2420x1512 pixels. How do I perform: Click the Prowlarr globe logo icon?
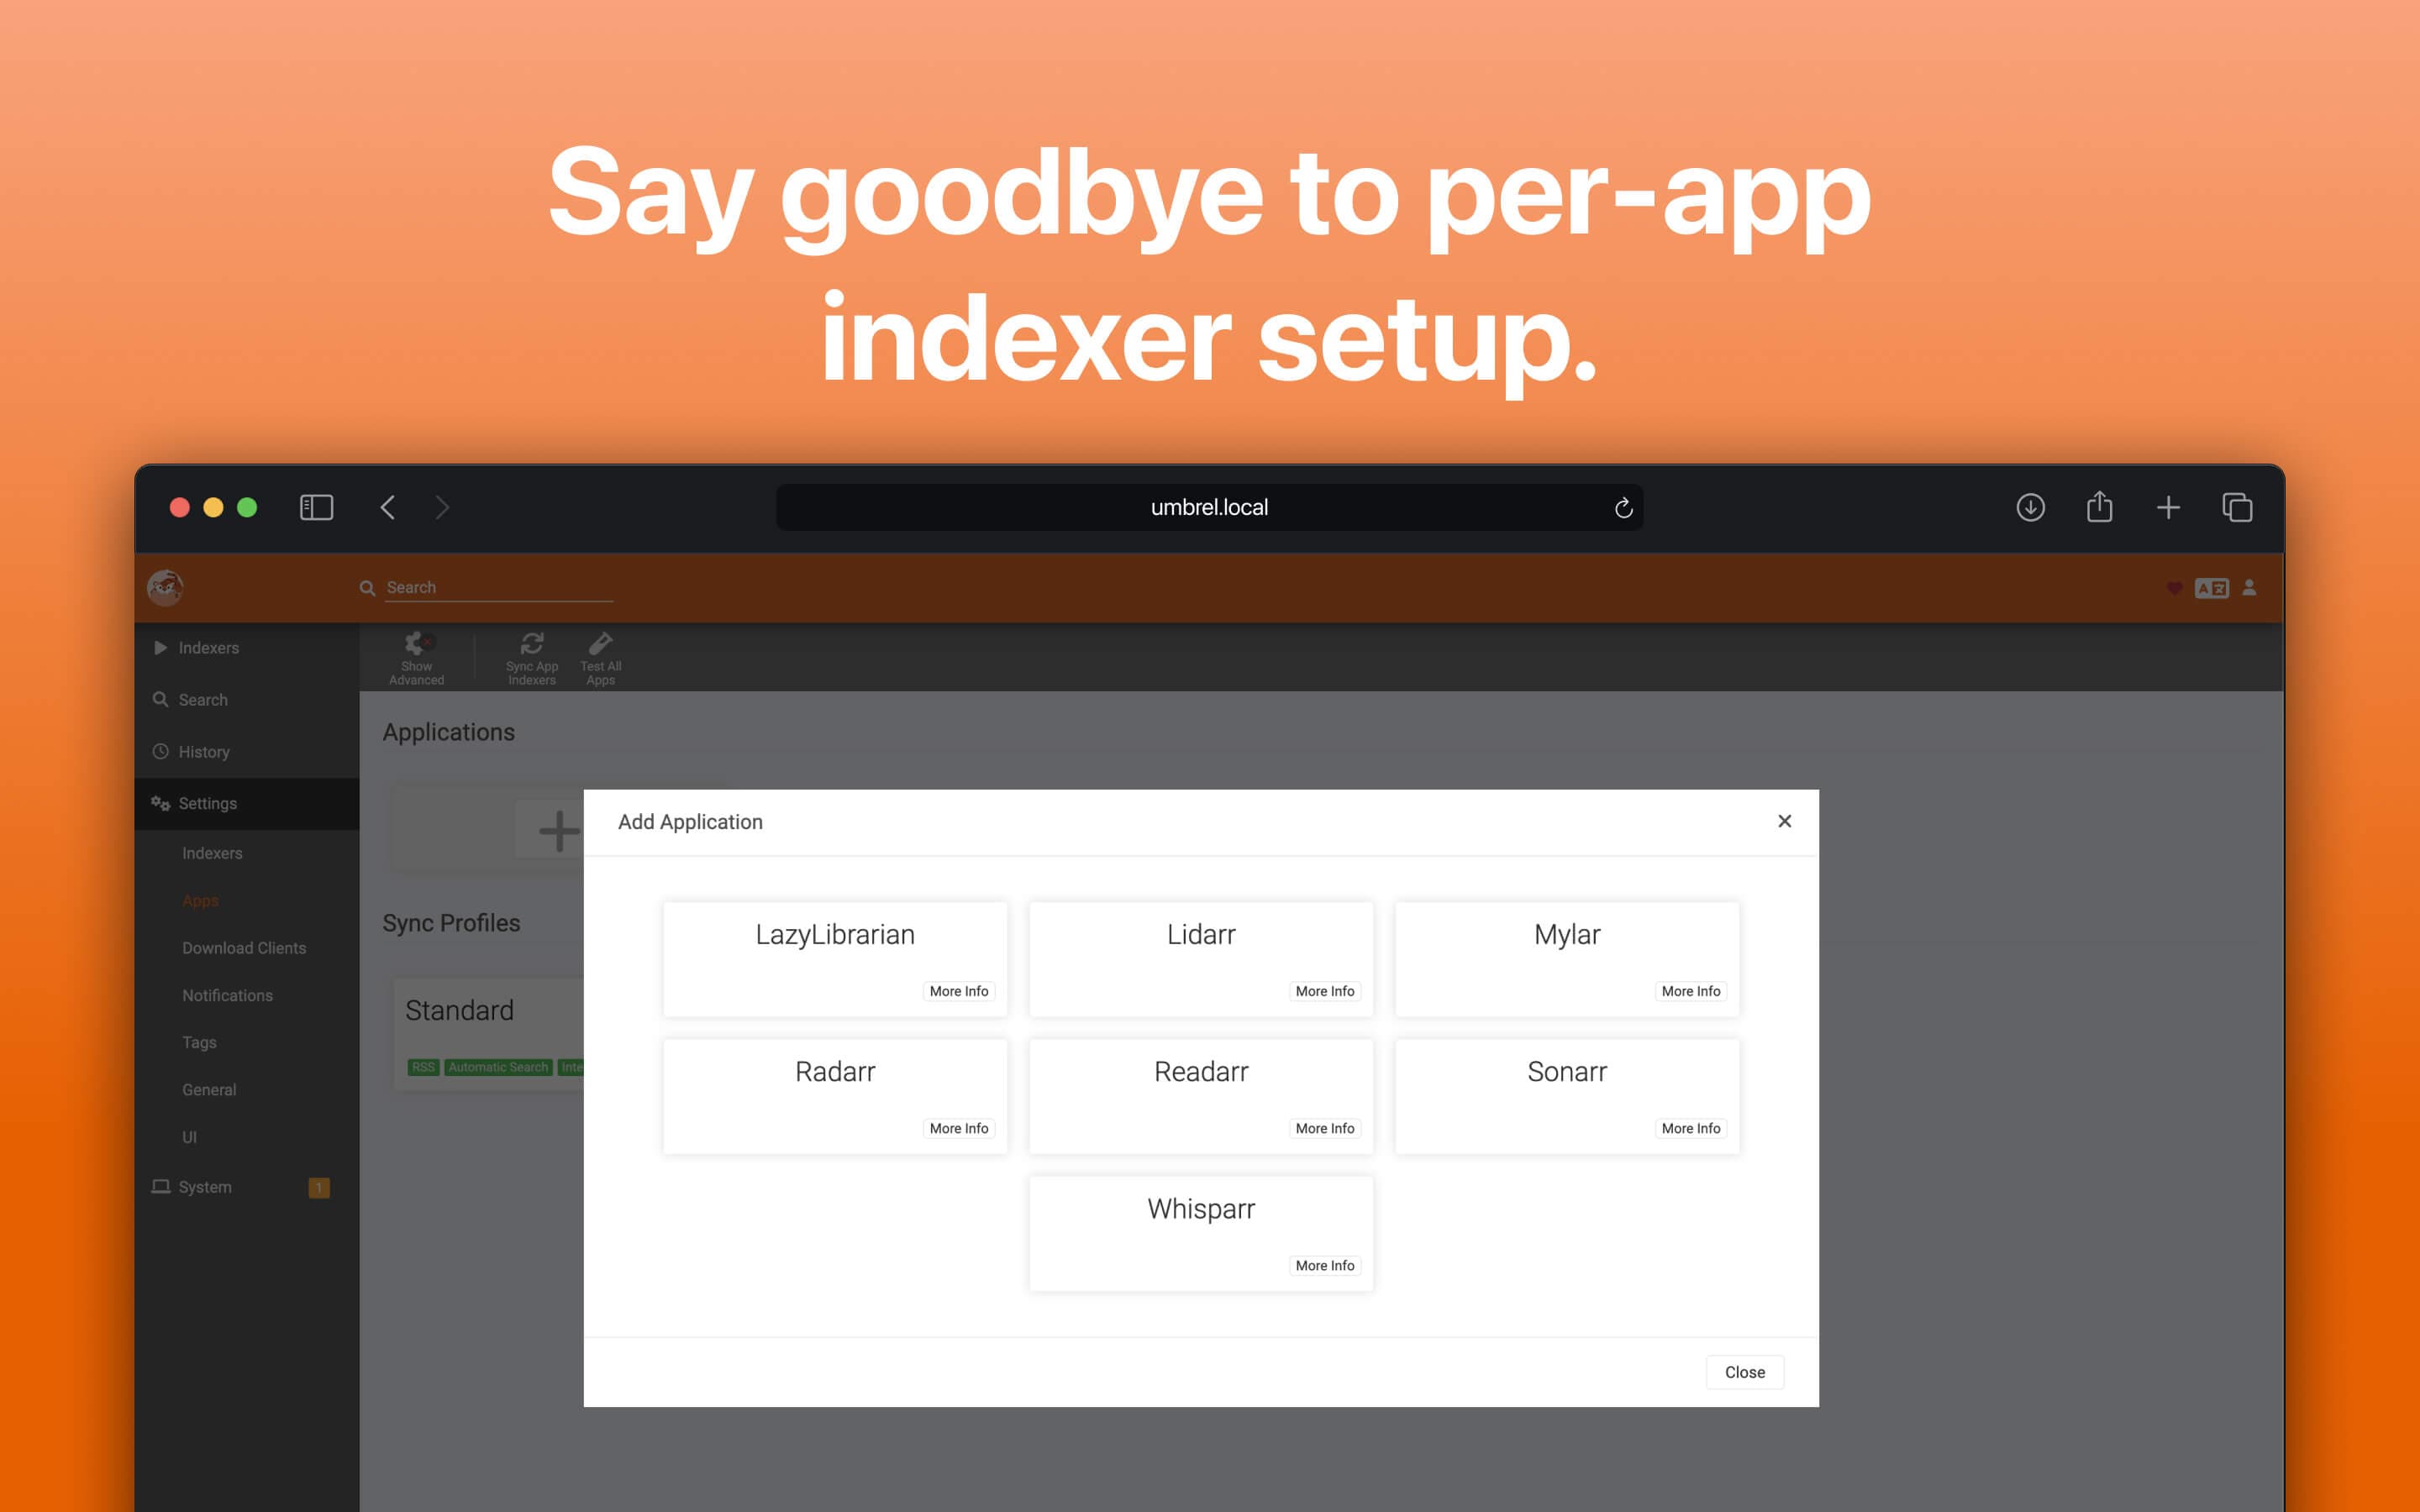[164, 585]
